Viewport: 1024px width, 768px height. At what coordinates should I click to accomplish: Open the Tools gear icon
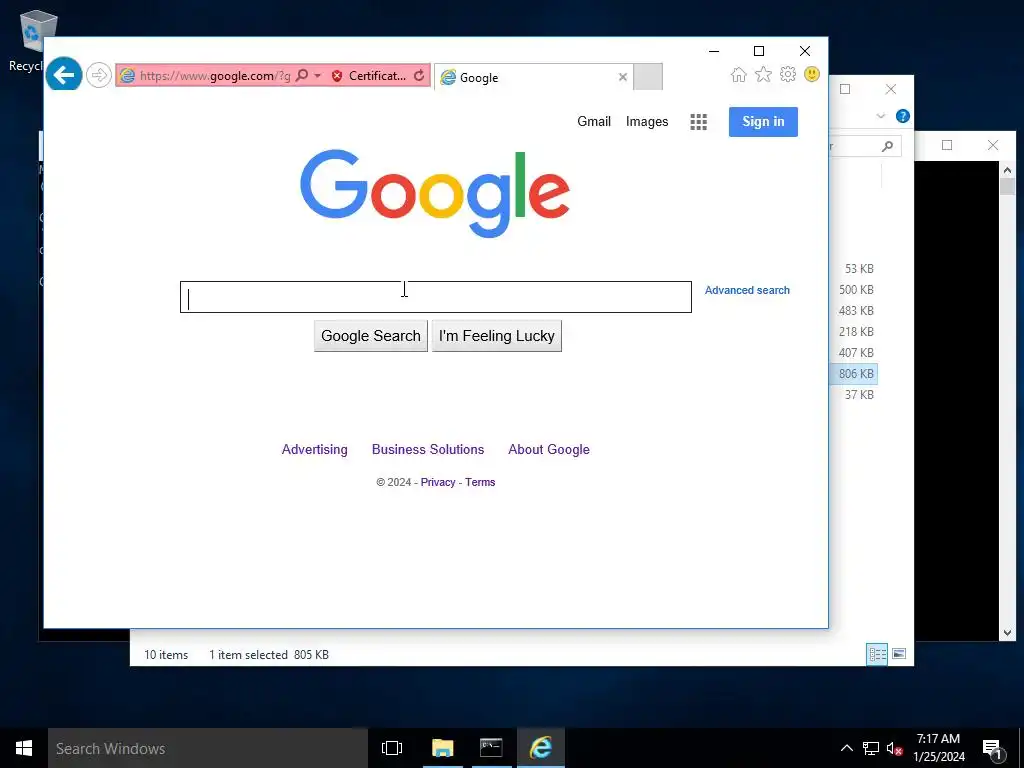788,74
